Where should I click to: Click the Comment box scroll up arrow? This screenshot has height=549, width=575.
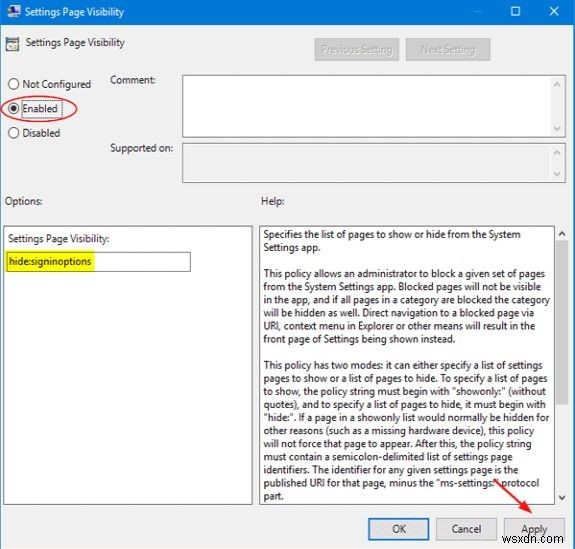pyautogui.click(x=557, y=85)
